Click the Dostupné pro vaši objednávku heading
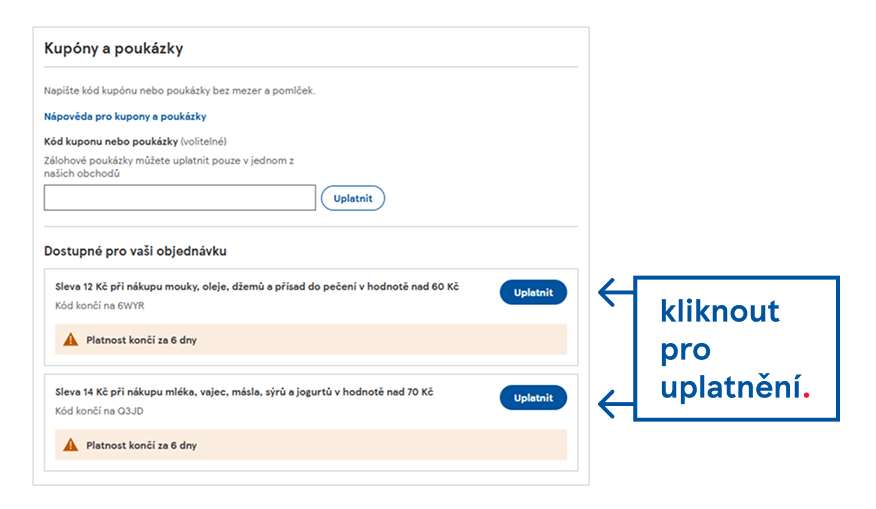Image resolution: width=876 pixels, height=509 pixels. point(135,251)
